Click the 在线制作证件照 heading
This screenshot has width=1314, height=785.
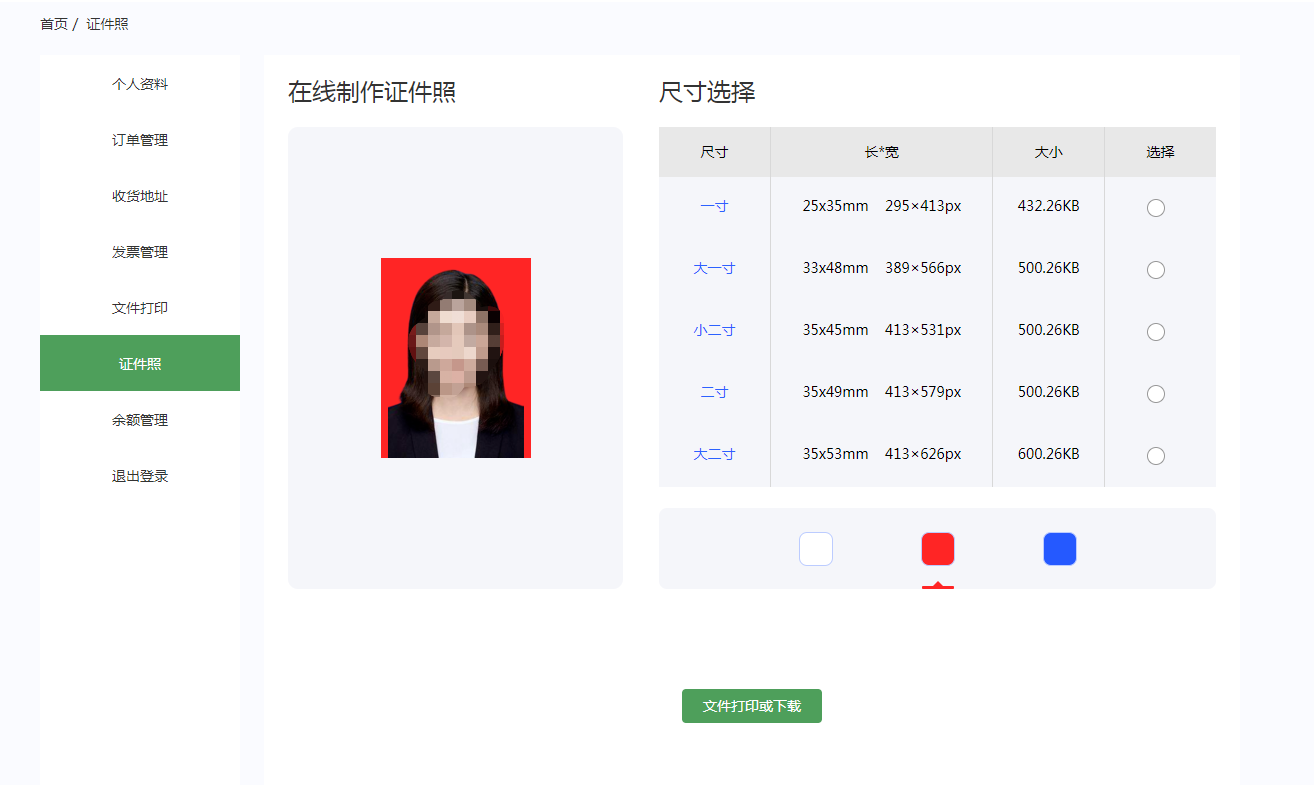coord(372,92)
